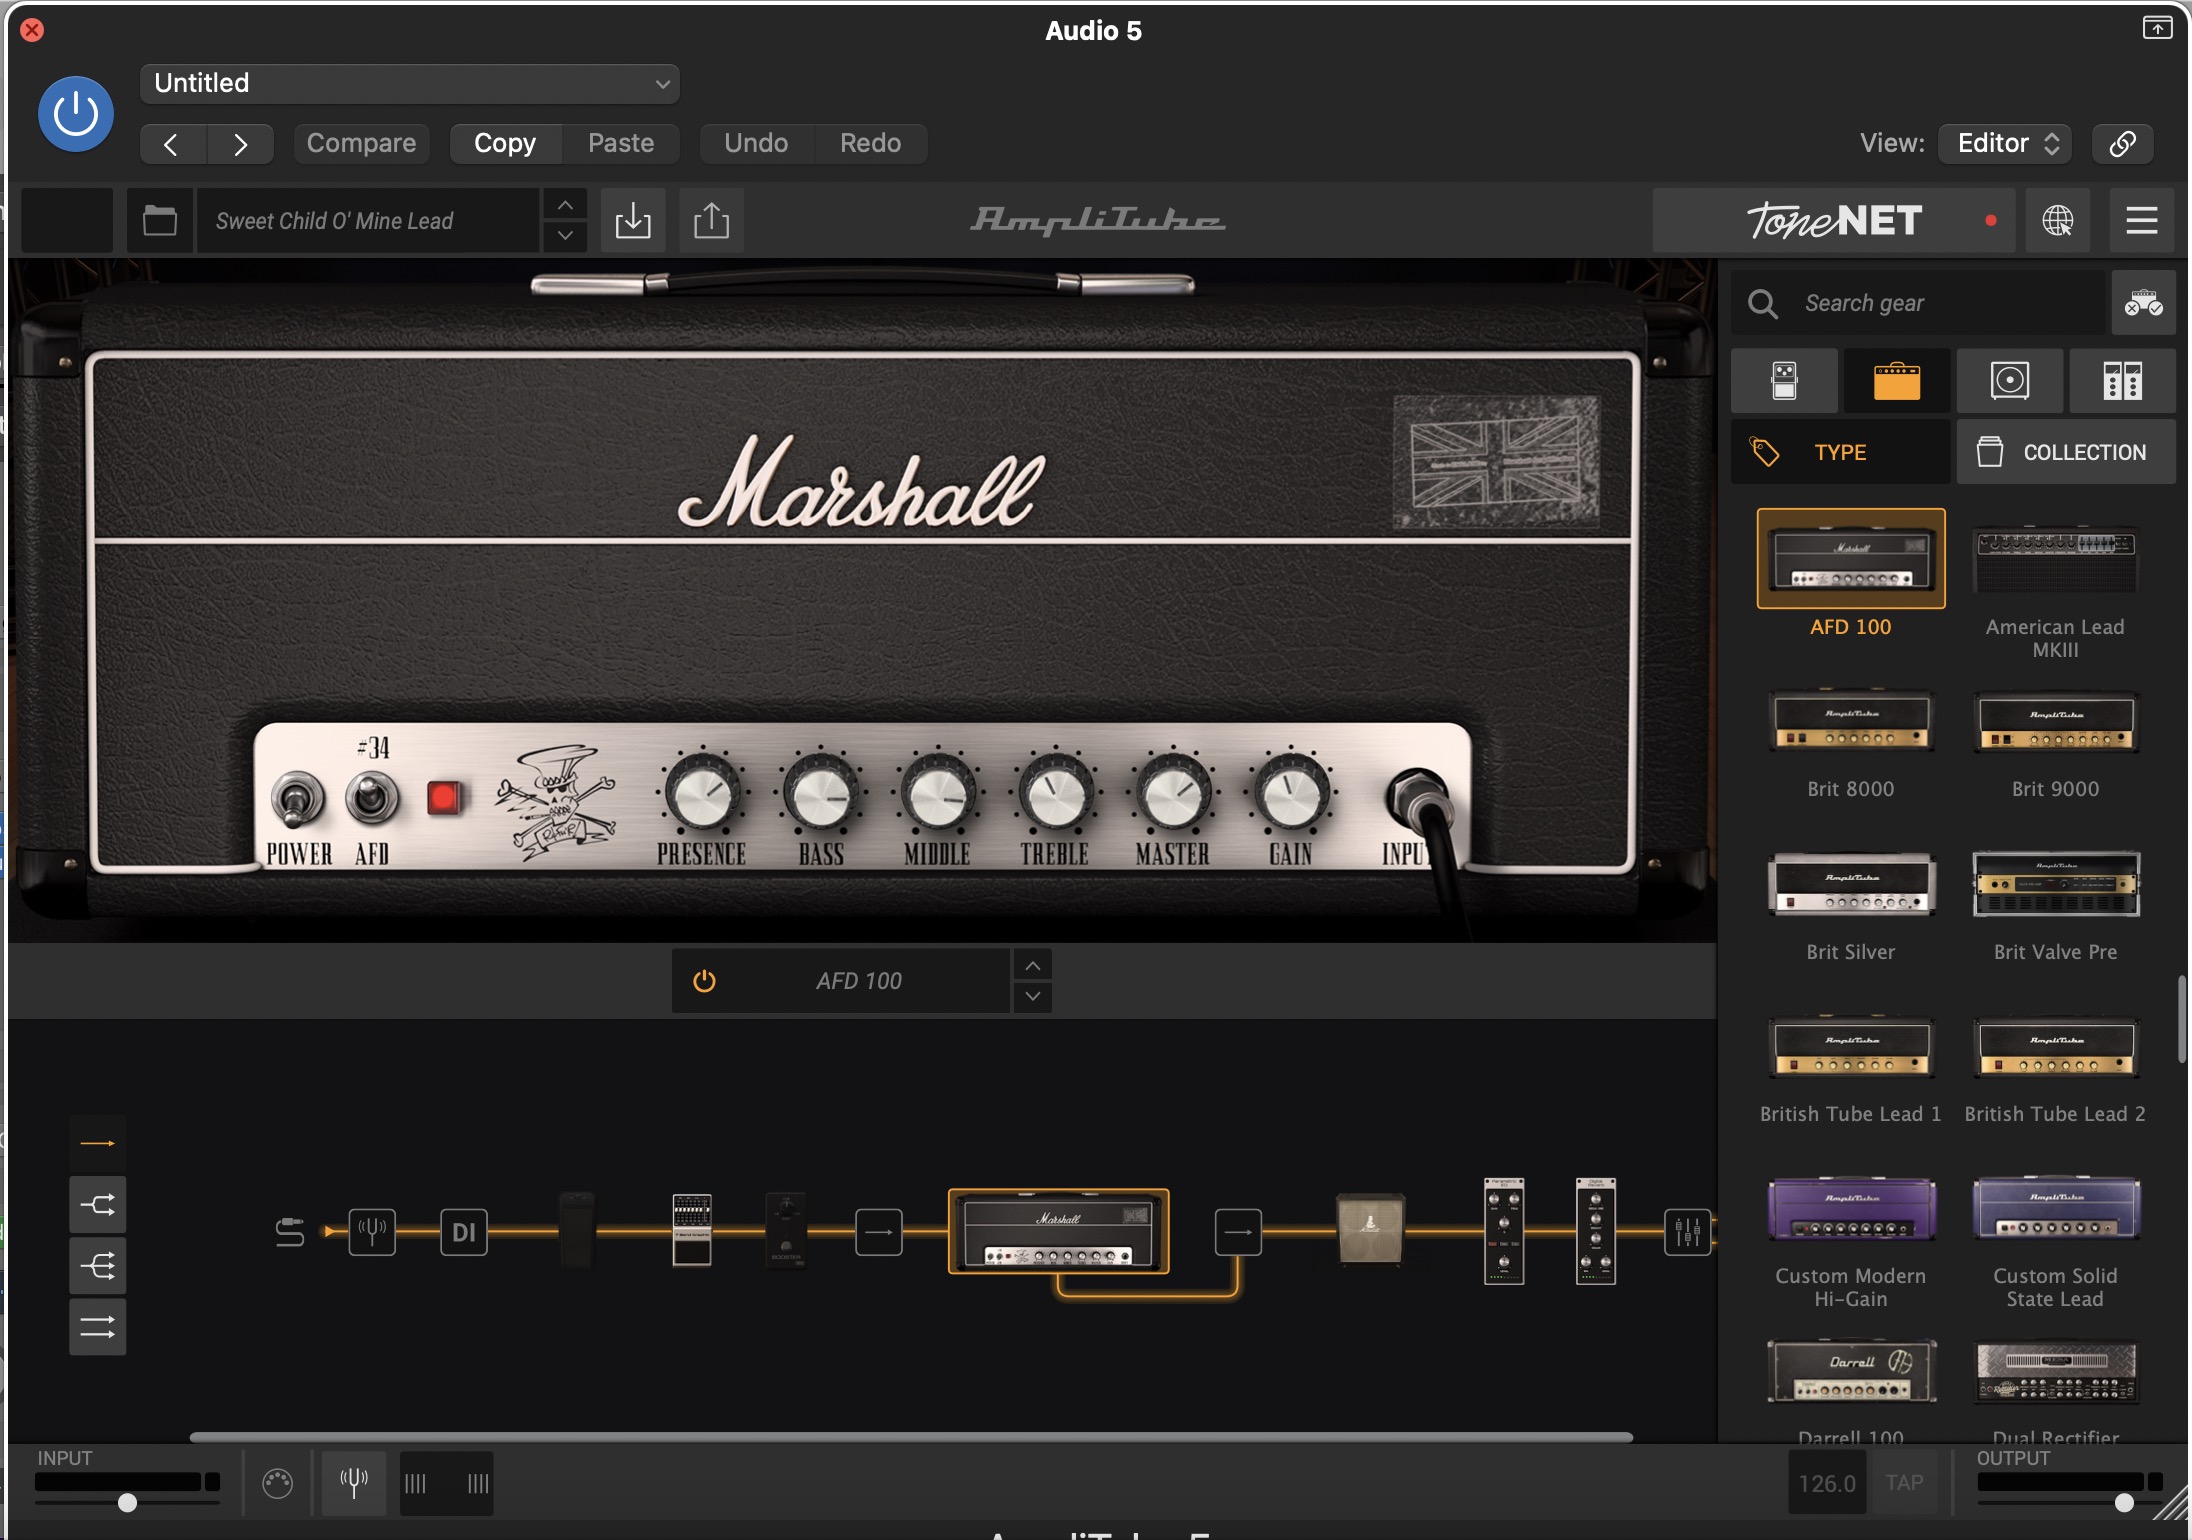This screenshot has width=2192, height=1540.
Task: Toggle the AFD 100 module power button
Action: 704,981
